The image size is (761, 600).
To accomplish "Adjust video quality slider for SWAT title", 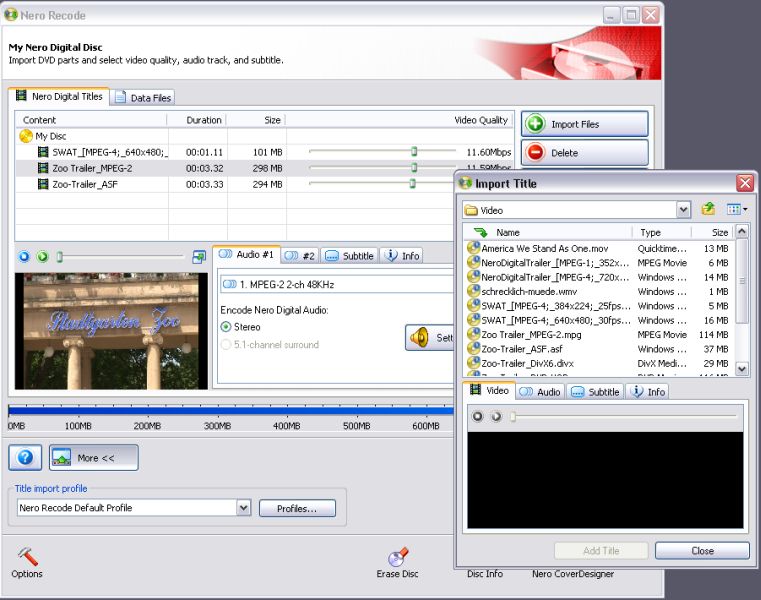I will click(414, 151).
